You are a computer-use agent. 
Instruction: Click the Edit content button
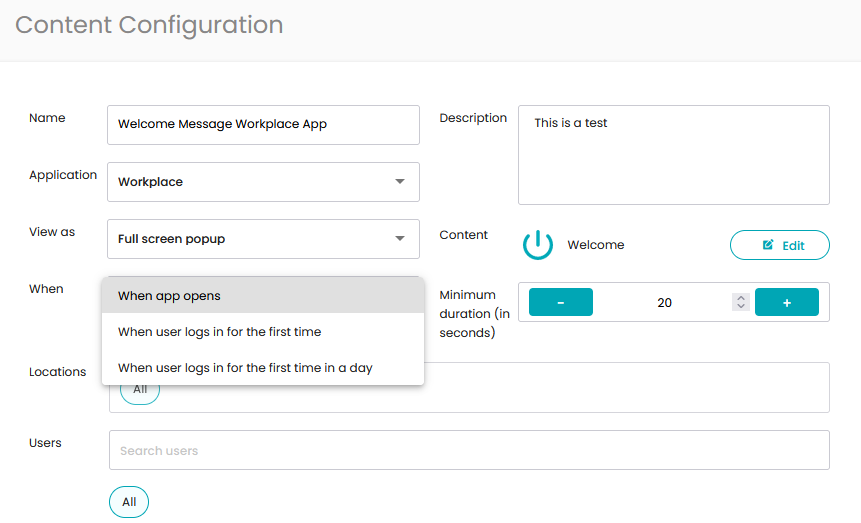779,245
